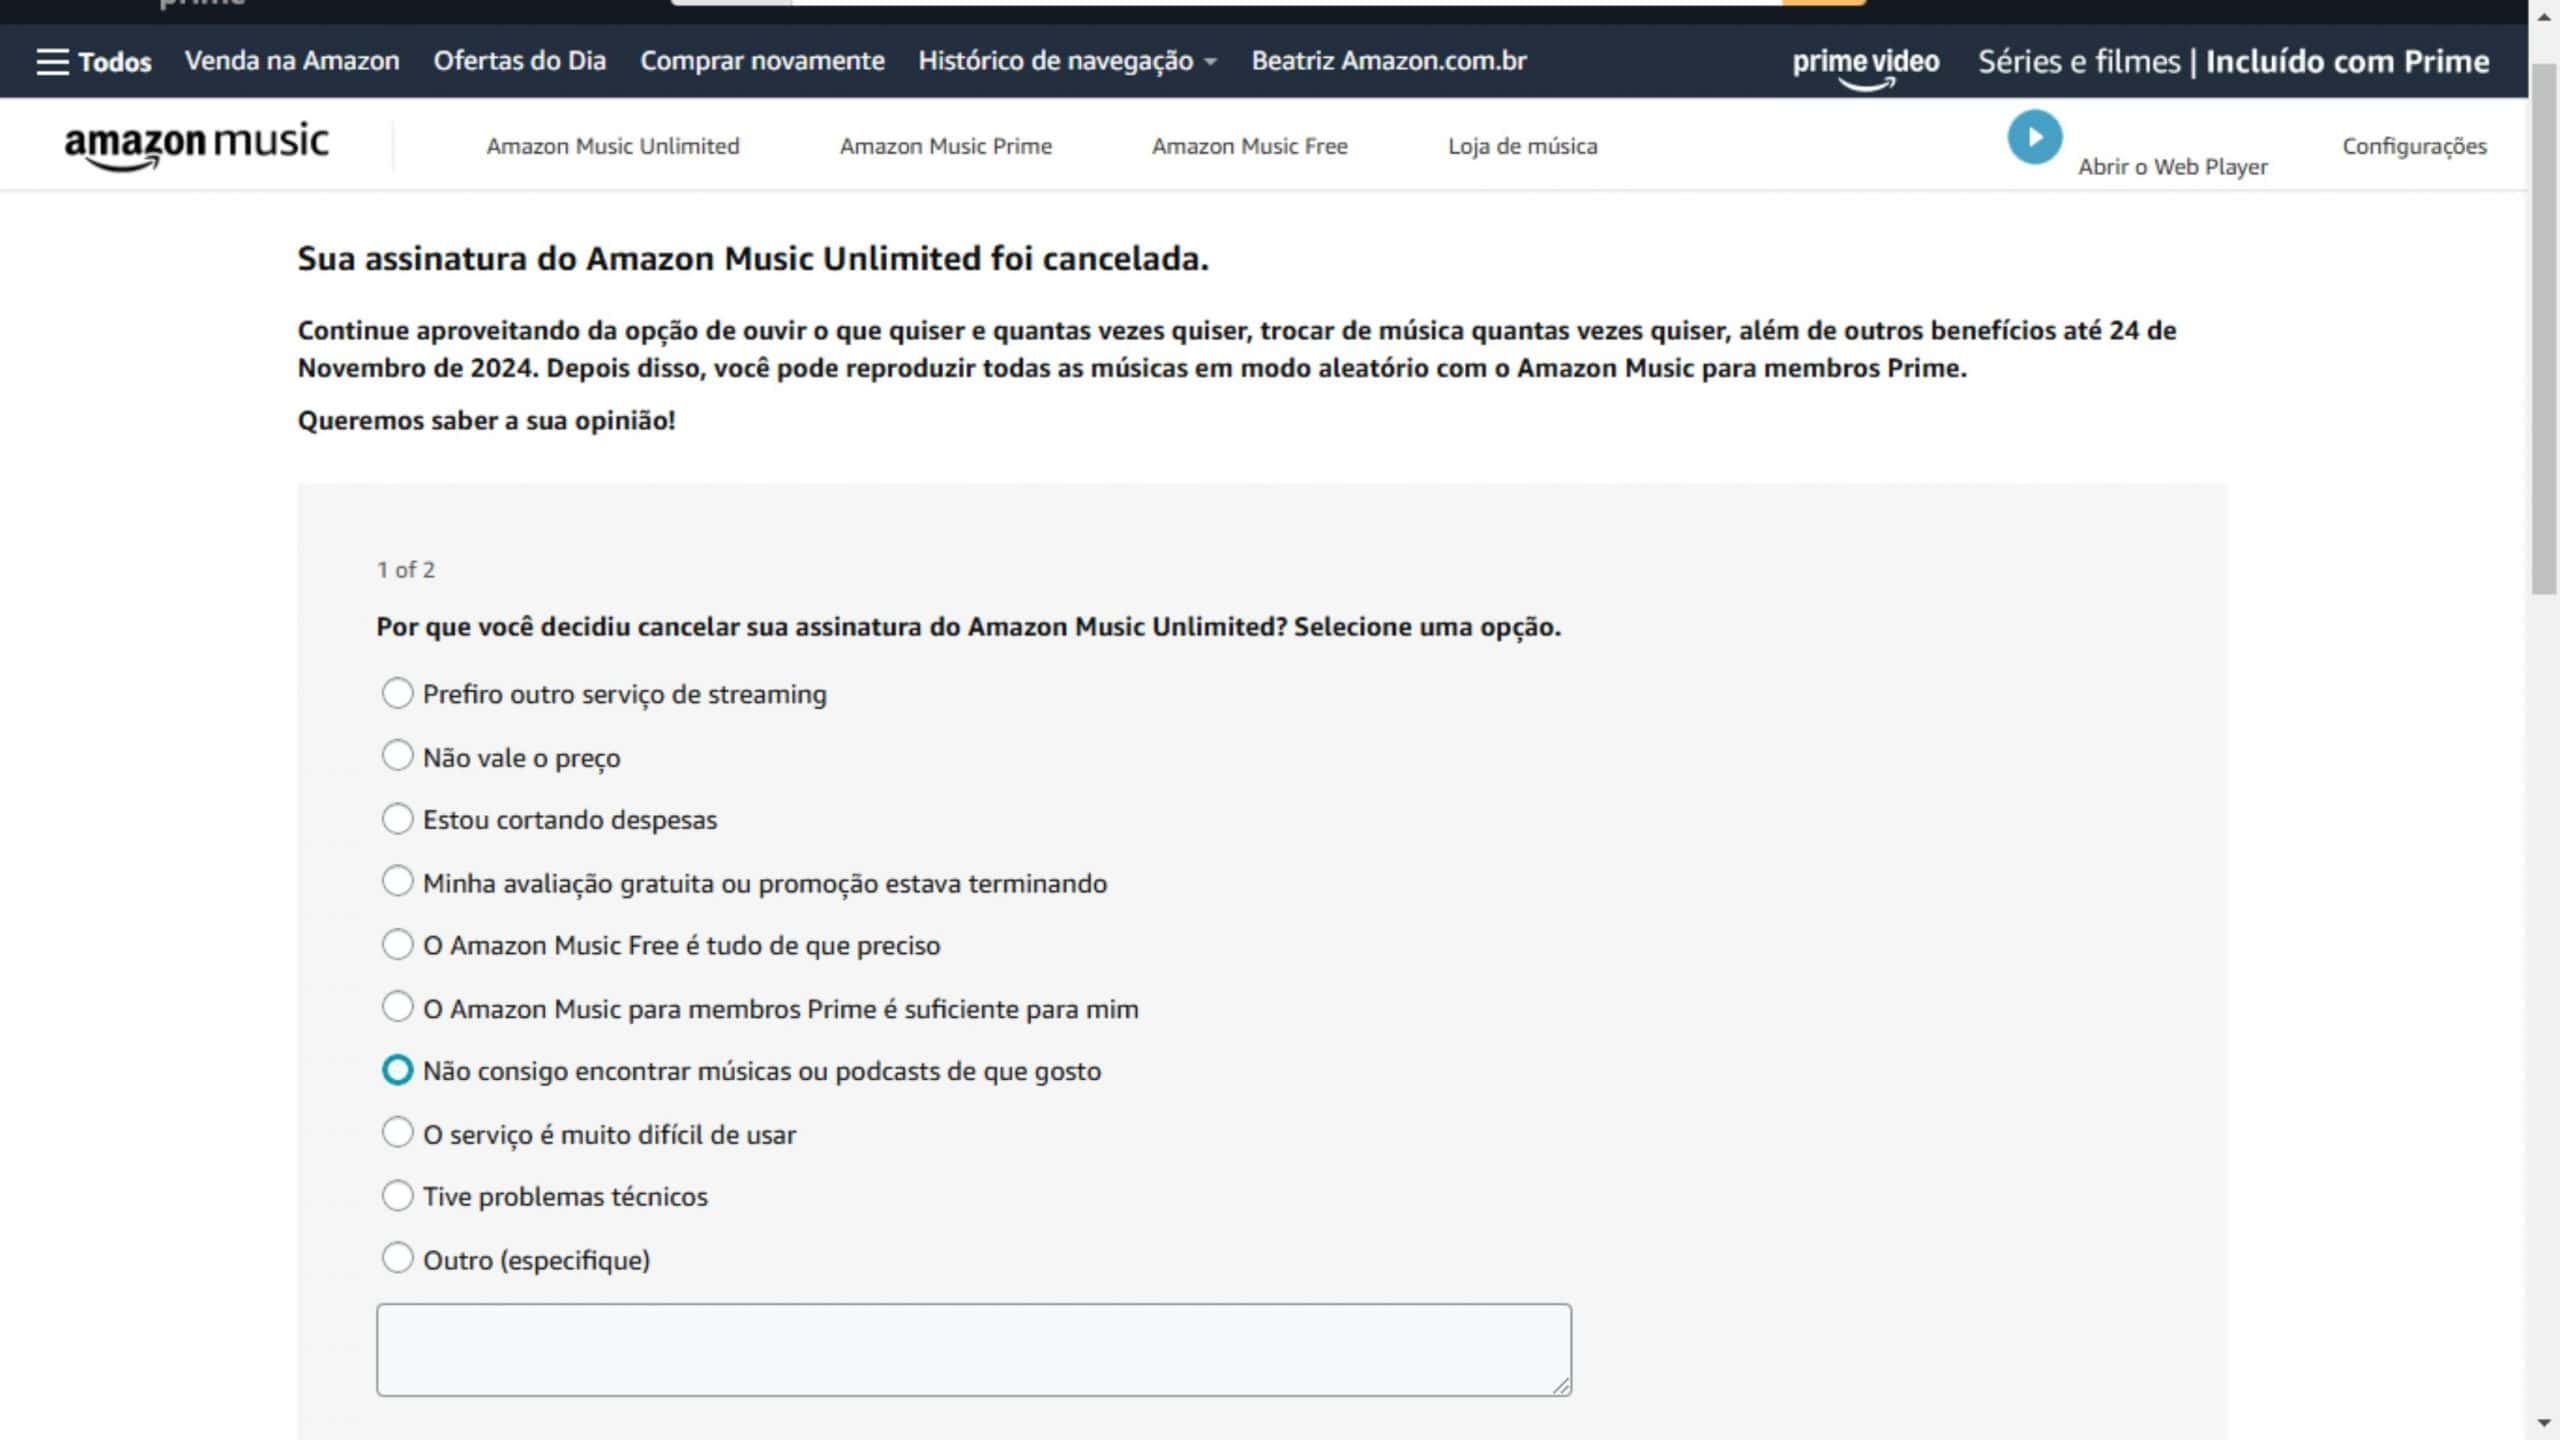Click Beatriz Amazon.com.br account dropdown

tap(1389, 60)
